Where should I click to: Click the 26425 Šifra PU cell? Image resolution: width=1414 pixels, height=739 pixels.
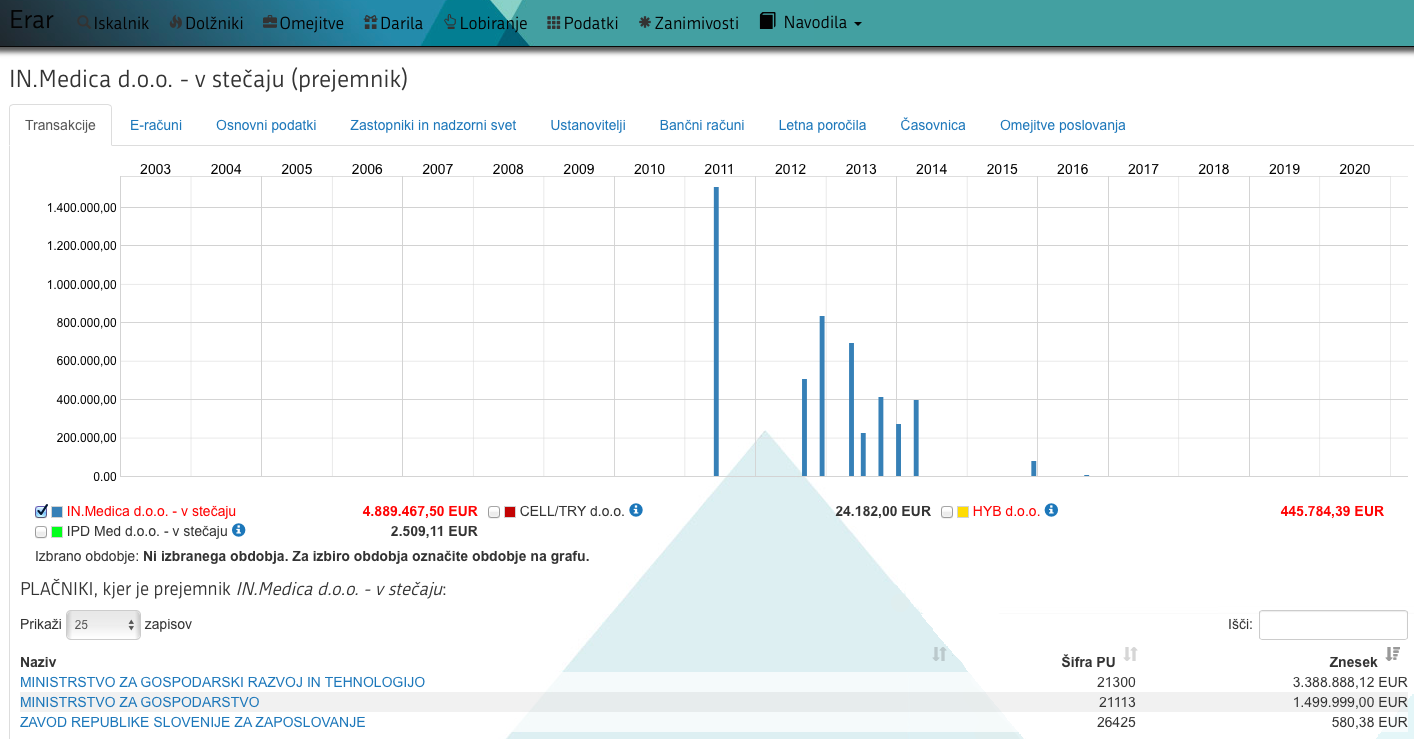[1117, 722]
